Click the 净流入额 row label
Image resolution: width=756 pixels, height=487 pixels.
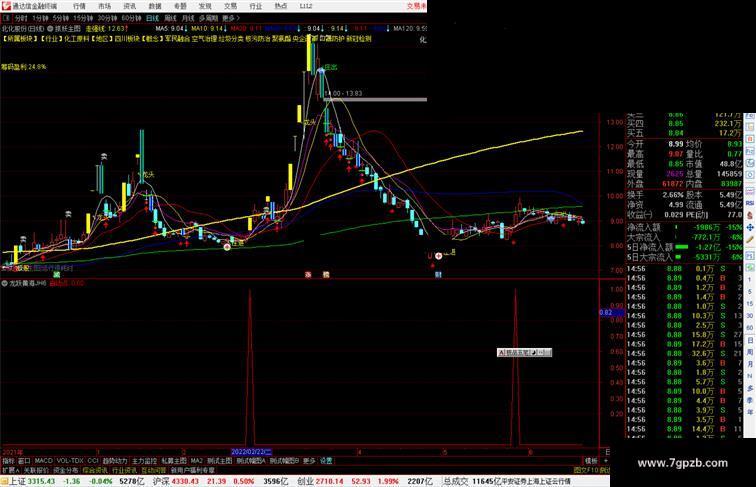[x=643, y=227]
